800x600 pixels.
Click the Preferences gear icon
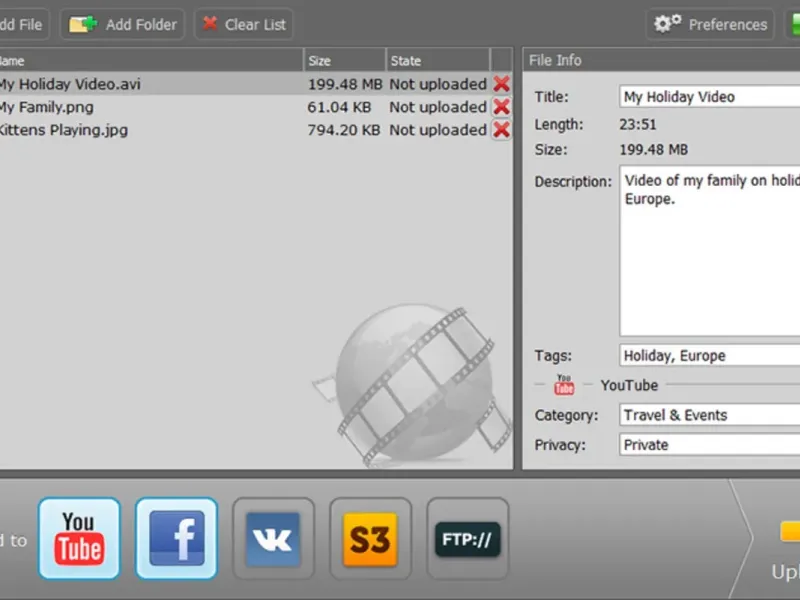[x=667, y=23]
